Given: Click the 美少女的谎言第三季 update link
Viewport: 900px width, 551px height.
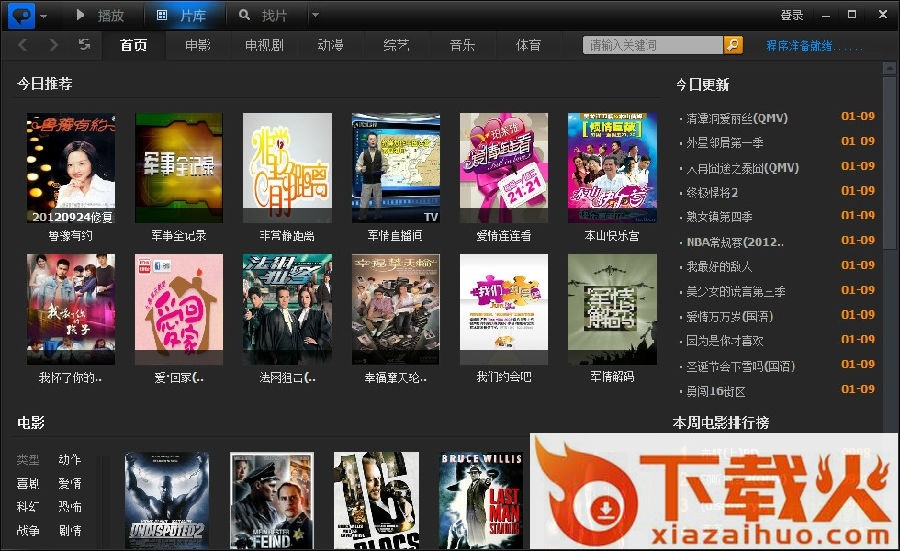Looking at the screenshot, I should (736, 292).
